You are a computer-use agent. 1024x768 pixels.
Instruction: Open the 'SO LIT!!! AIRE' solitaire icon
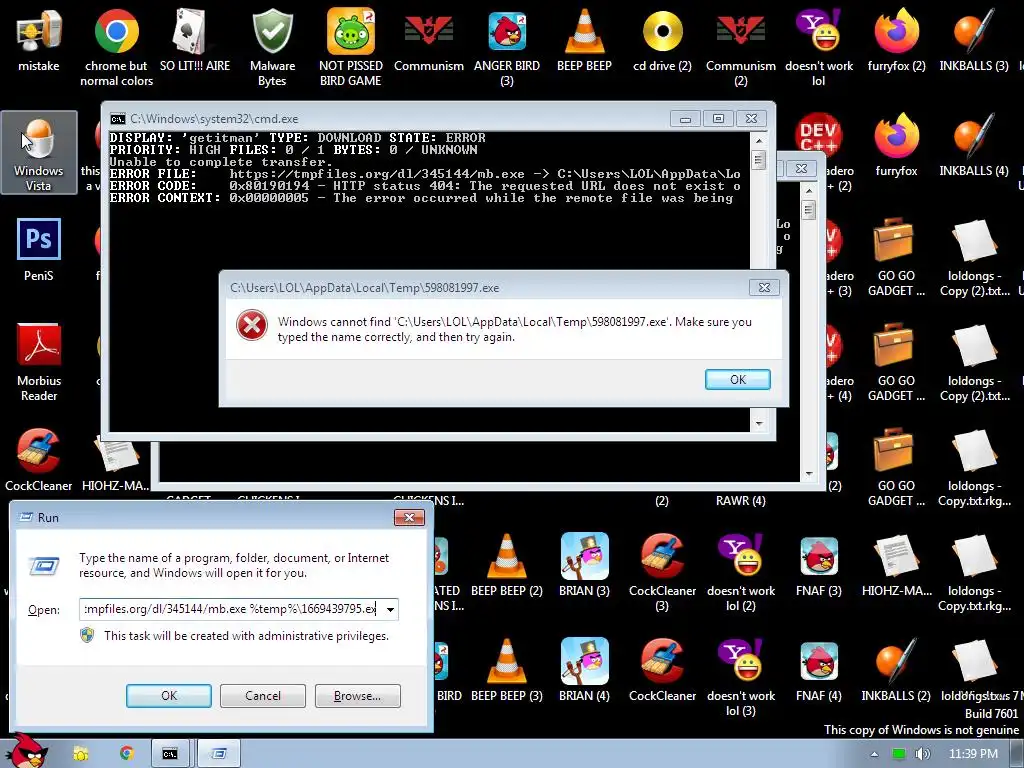(195, 39)
